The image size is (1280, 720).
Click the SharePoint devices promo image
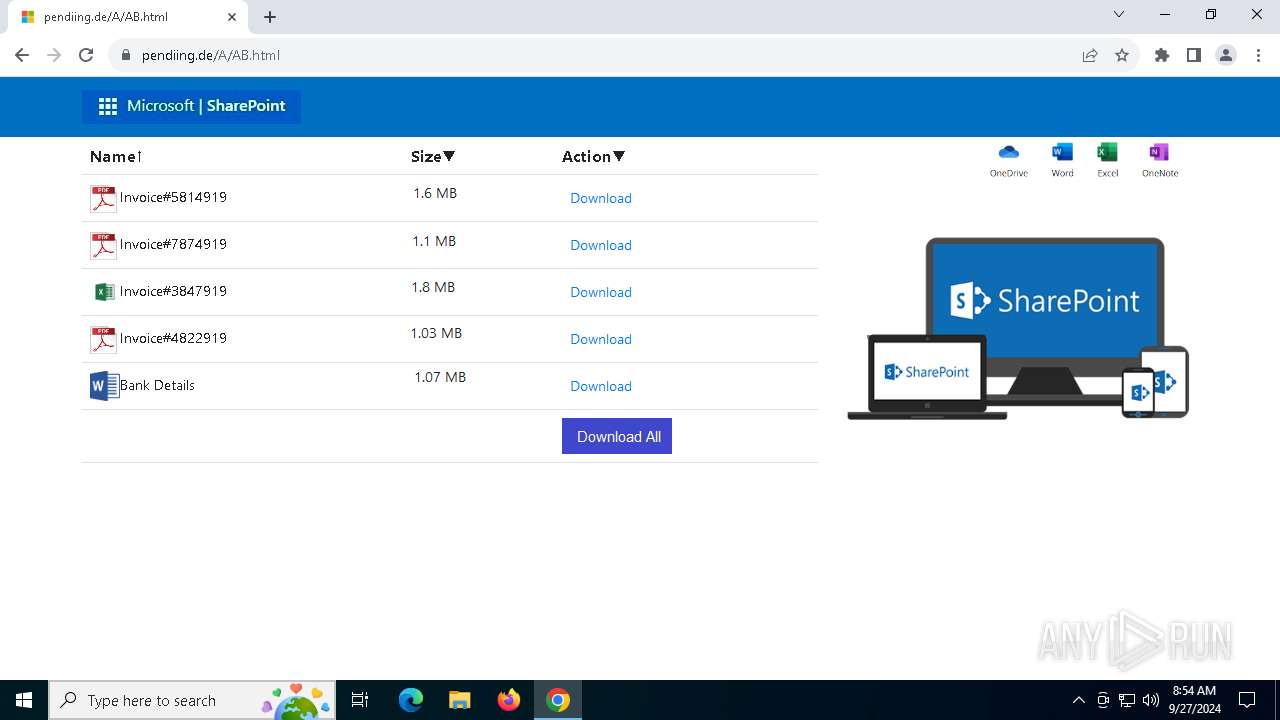[x=1018, y=328]
